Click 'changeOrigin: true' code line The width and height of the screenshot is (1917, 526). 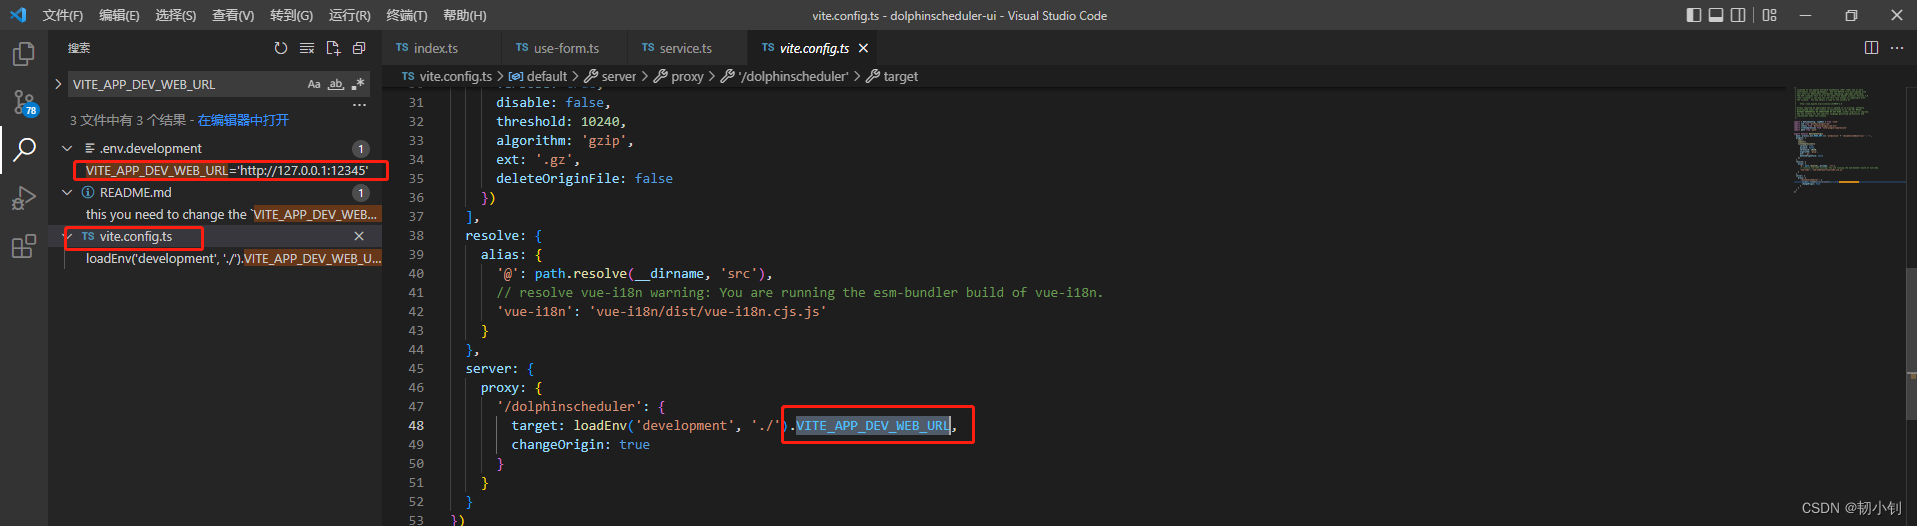pos(580,444)
